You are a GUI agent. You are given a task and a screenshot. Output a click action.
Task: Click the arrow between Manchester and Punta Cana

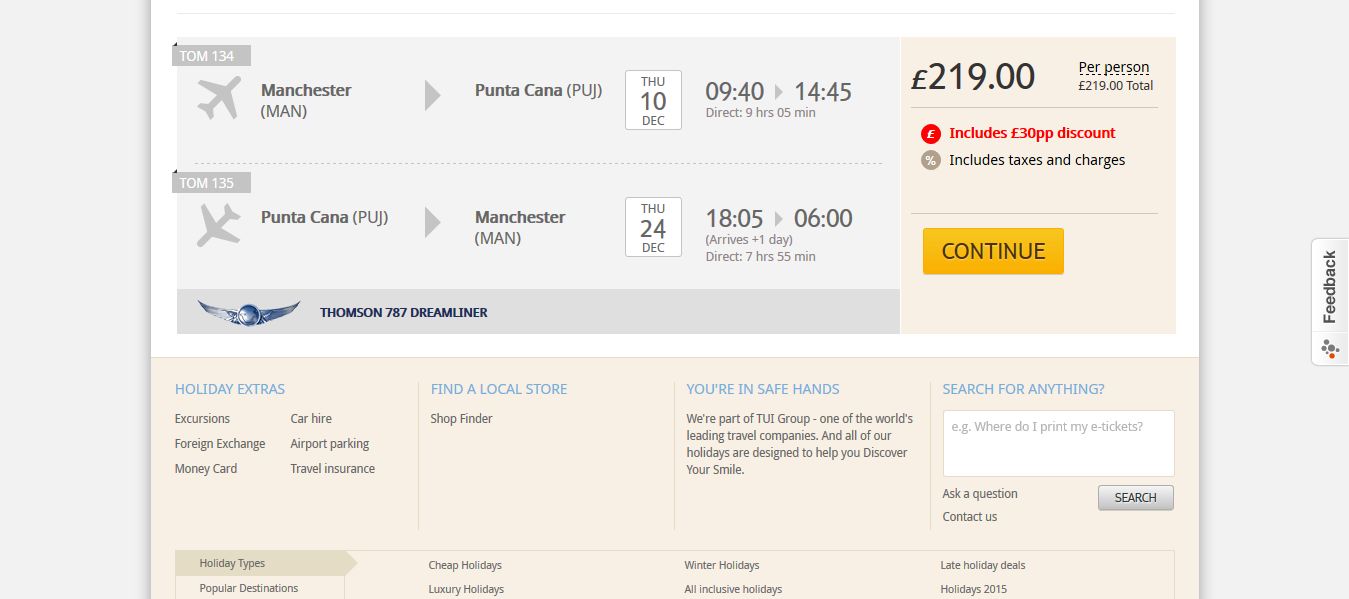[x=433, y=95]
